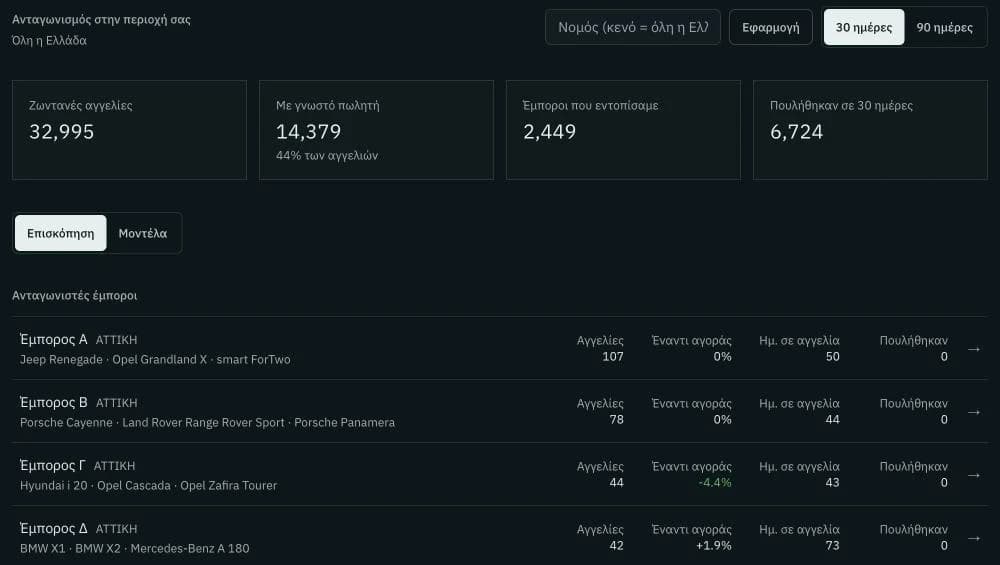Select the 30 ημέρες period toggle
The width and height of the screenshot is (1000, 565).
pos(864,27)
